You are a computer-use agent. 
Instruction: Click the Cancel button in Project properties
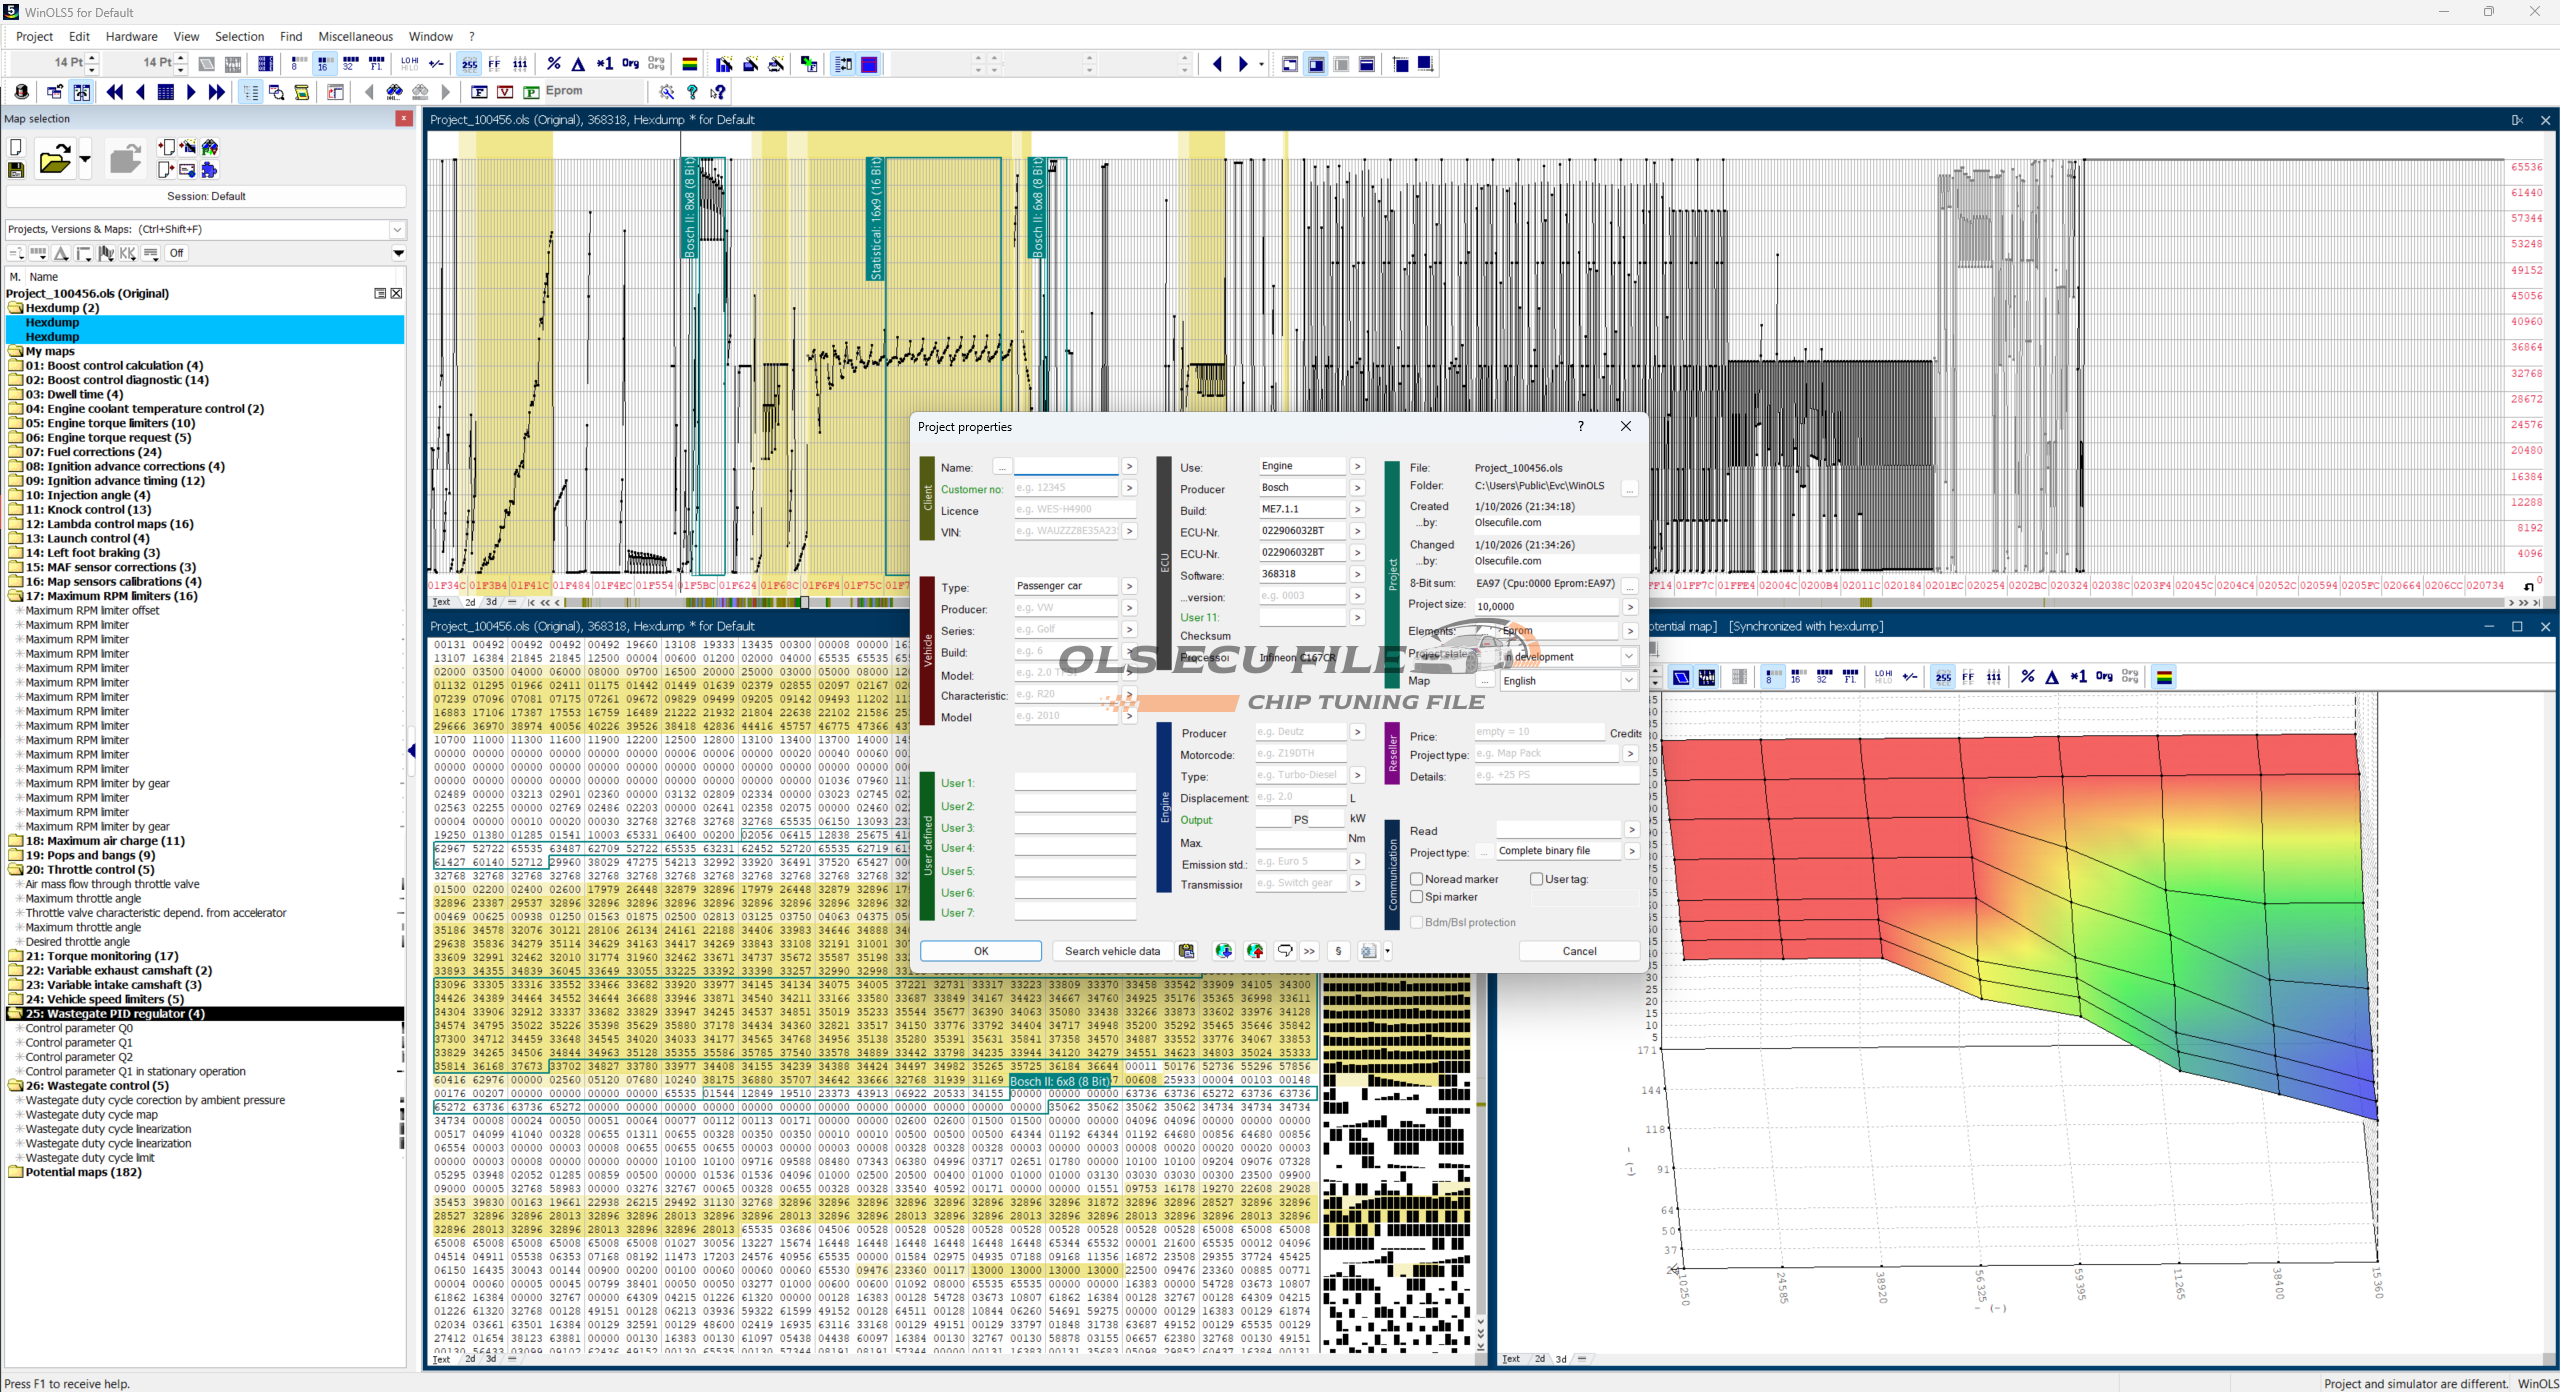coord(1579,951)
